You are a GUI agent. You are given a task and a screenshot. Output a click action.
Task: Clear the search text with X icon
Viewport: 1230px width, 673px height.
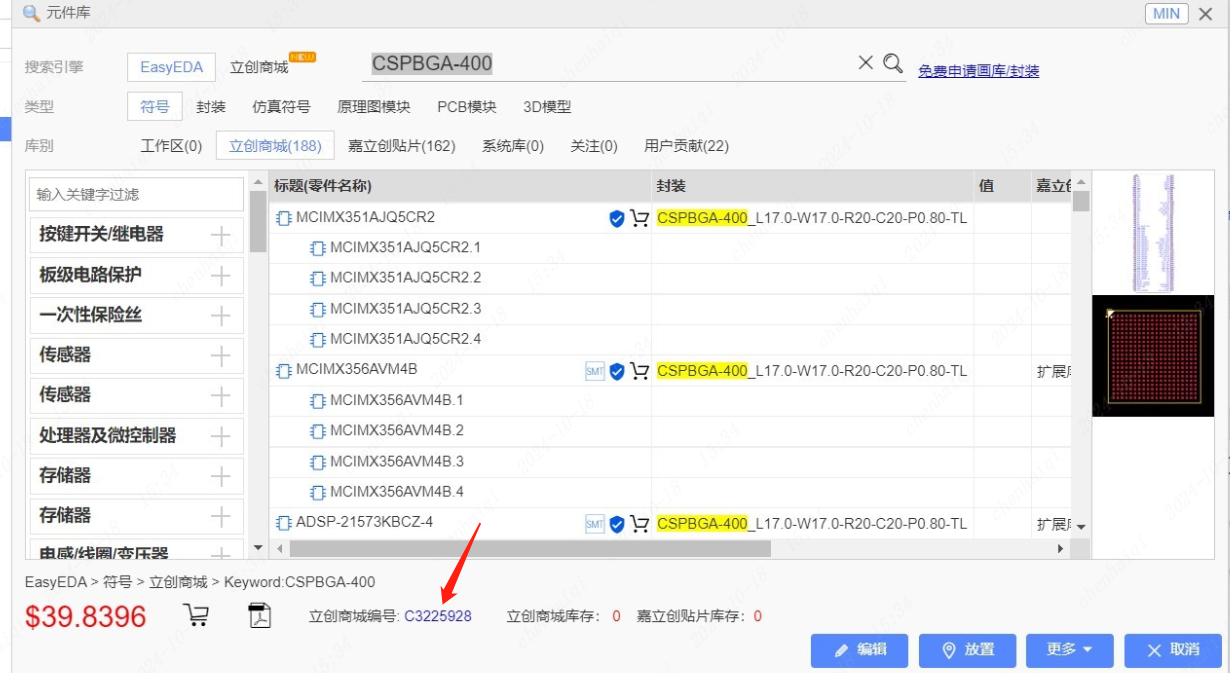click(866, 63)
